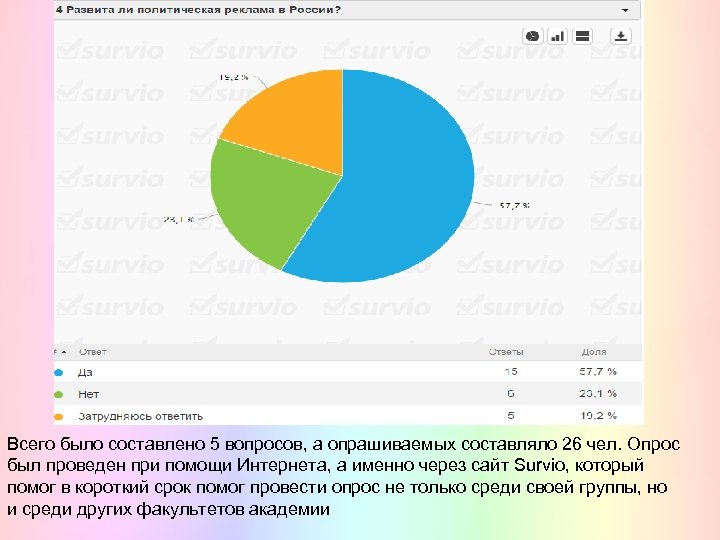Switch to horizontal rows view
This screenshot has width=720, height=540.
tap(582, 36)
